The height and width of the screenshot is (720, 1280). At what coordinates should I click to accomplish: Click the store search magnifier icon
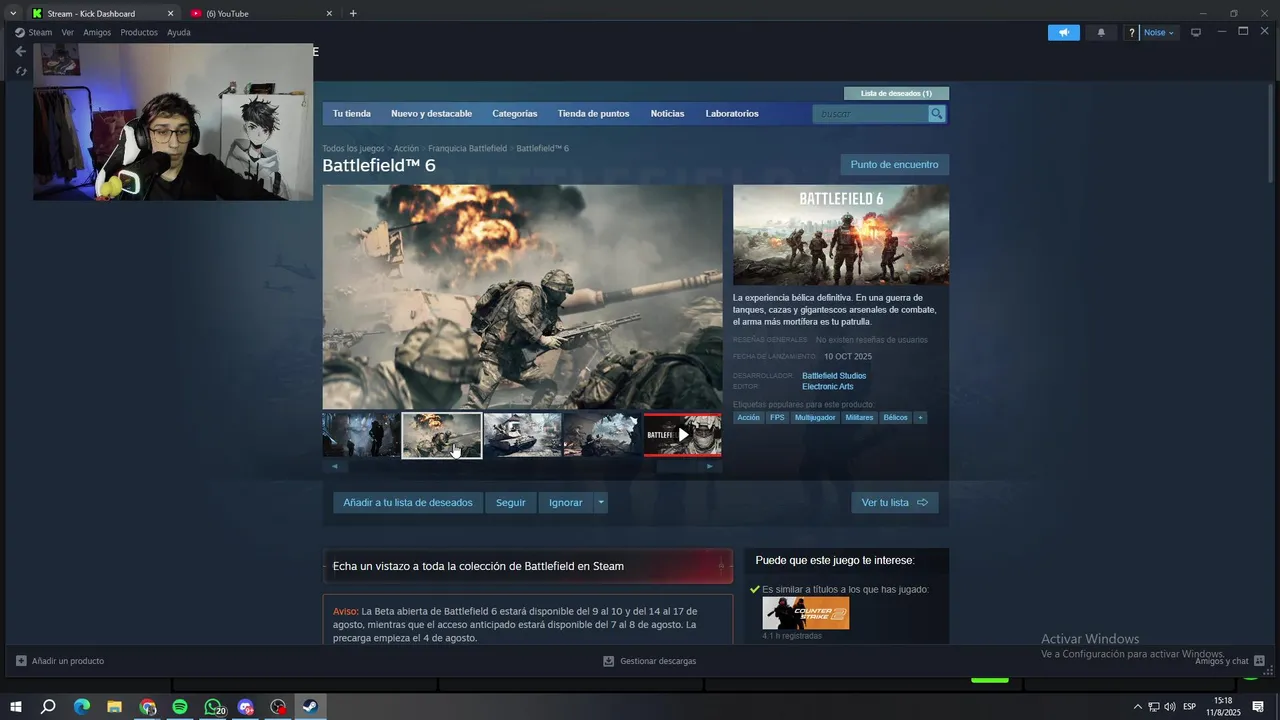point(936,114)
